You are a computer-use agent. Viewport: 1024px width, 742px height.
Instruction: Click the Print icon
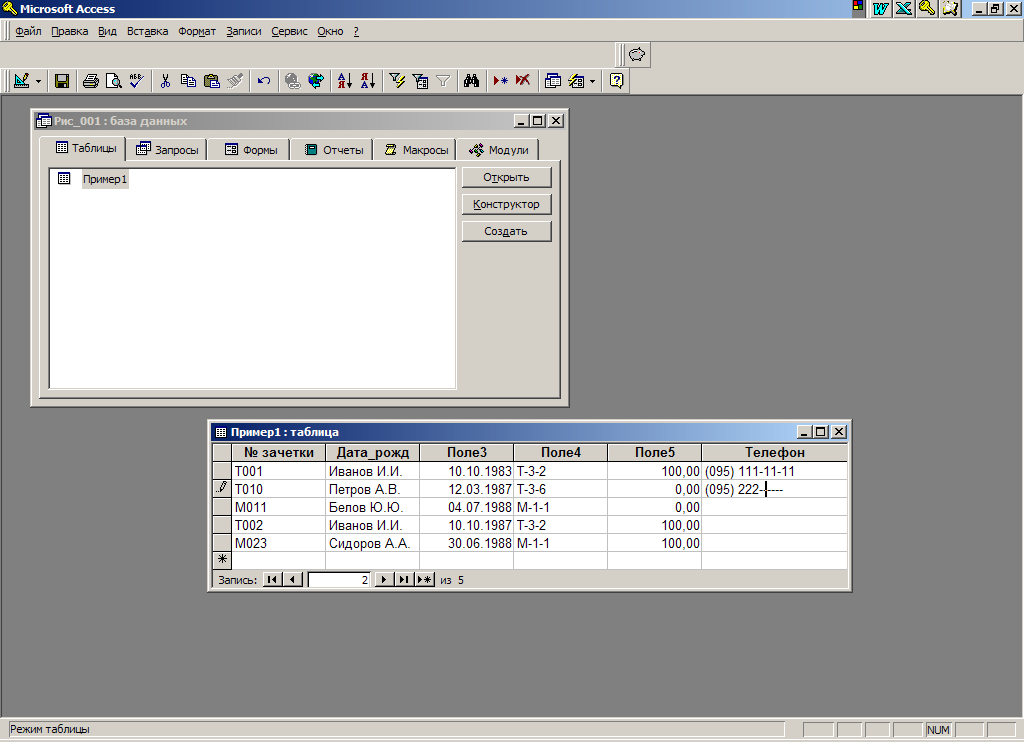tap(91, 81)
